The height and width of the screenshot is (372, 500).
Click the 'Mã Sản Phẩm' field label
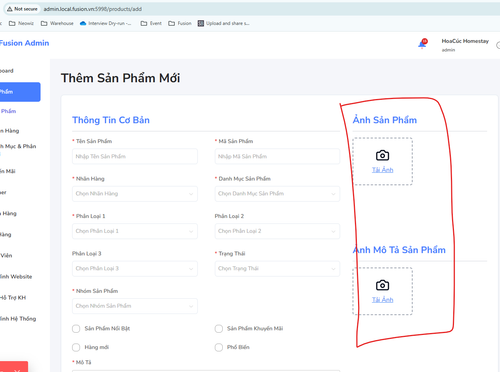(x=236, y=141)
